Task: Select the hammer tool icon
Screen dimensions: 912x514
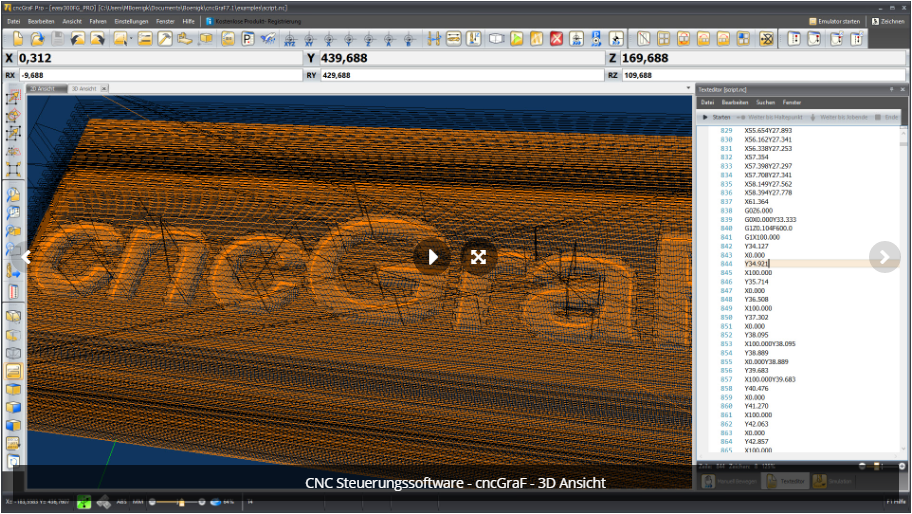Action: point(165,39)
